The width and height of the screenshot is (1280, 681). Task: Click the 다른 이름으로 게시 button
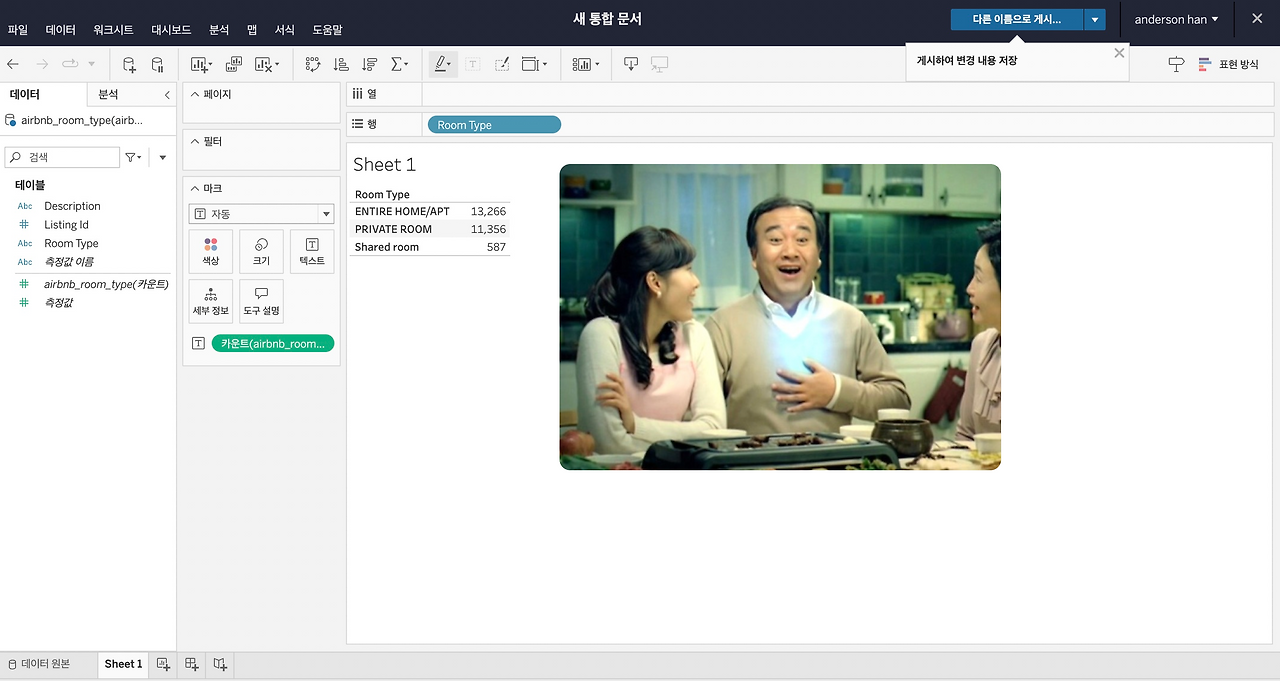(1016, 19)
